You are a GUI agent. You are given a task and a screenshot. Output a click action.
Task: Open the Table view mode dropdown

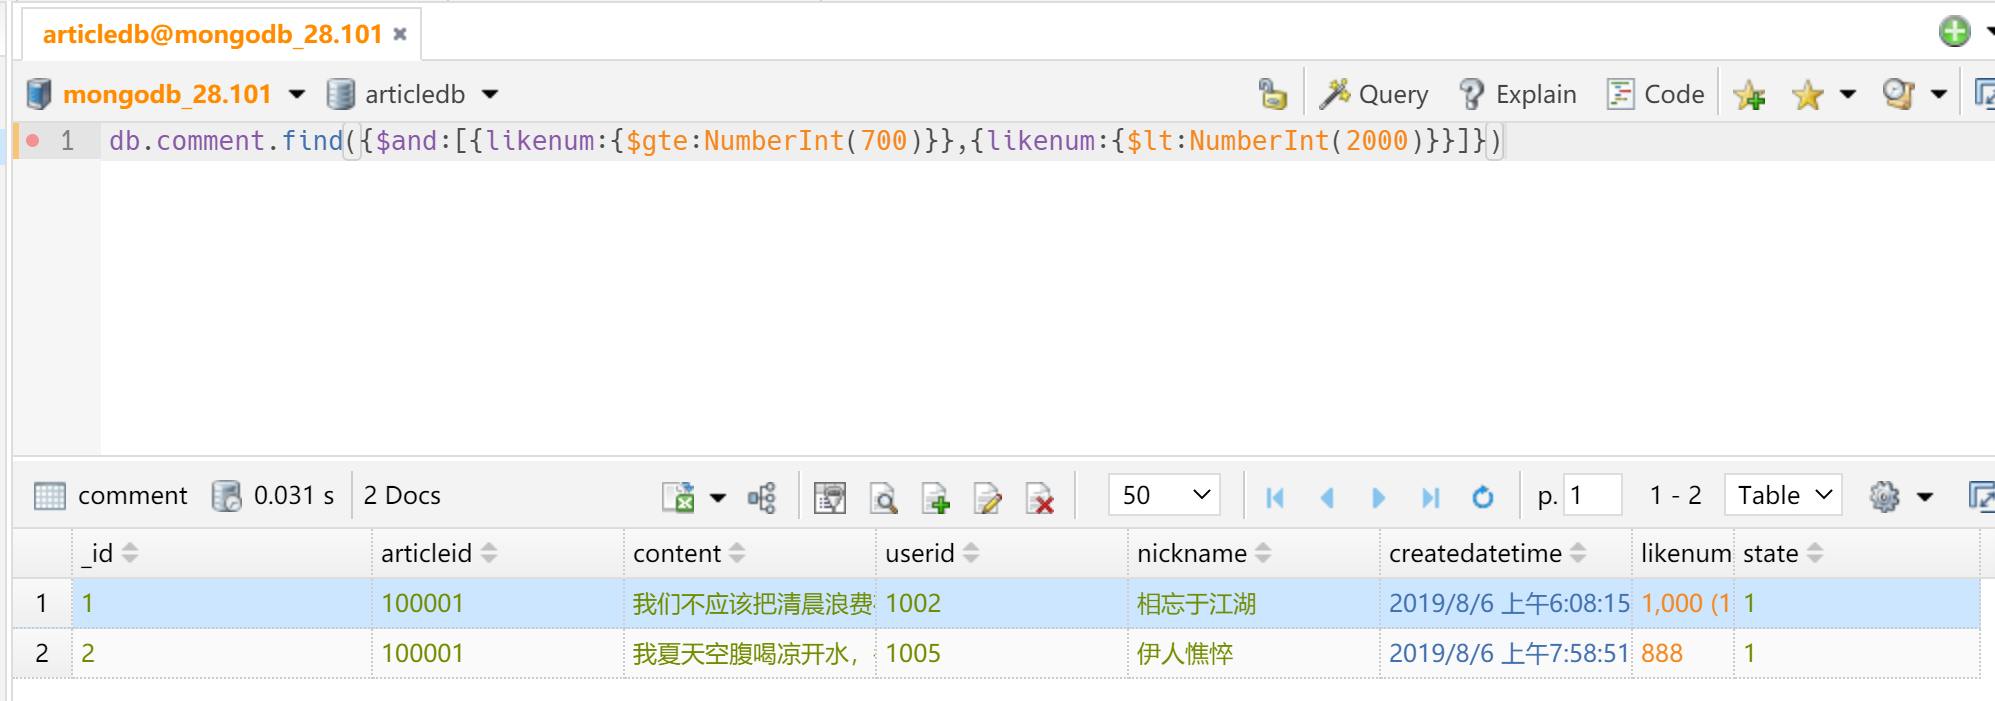[x=1783, y=495]
